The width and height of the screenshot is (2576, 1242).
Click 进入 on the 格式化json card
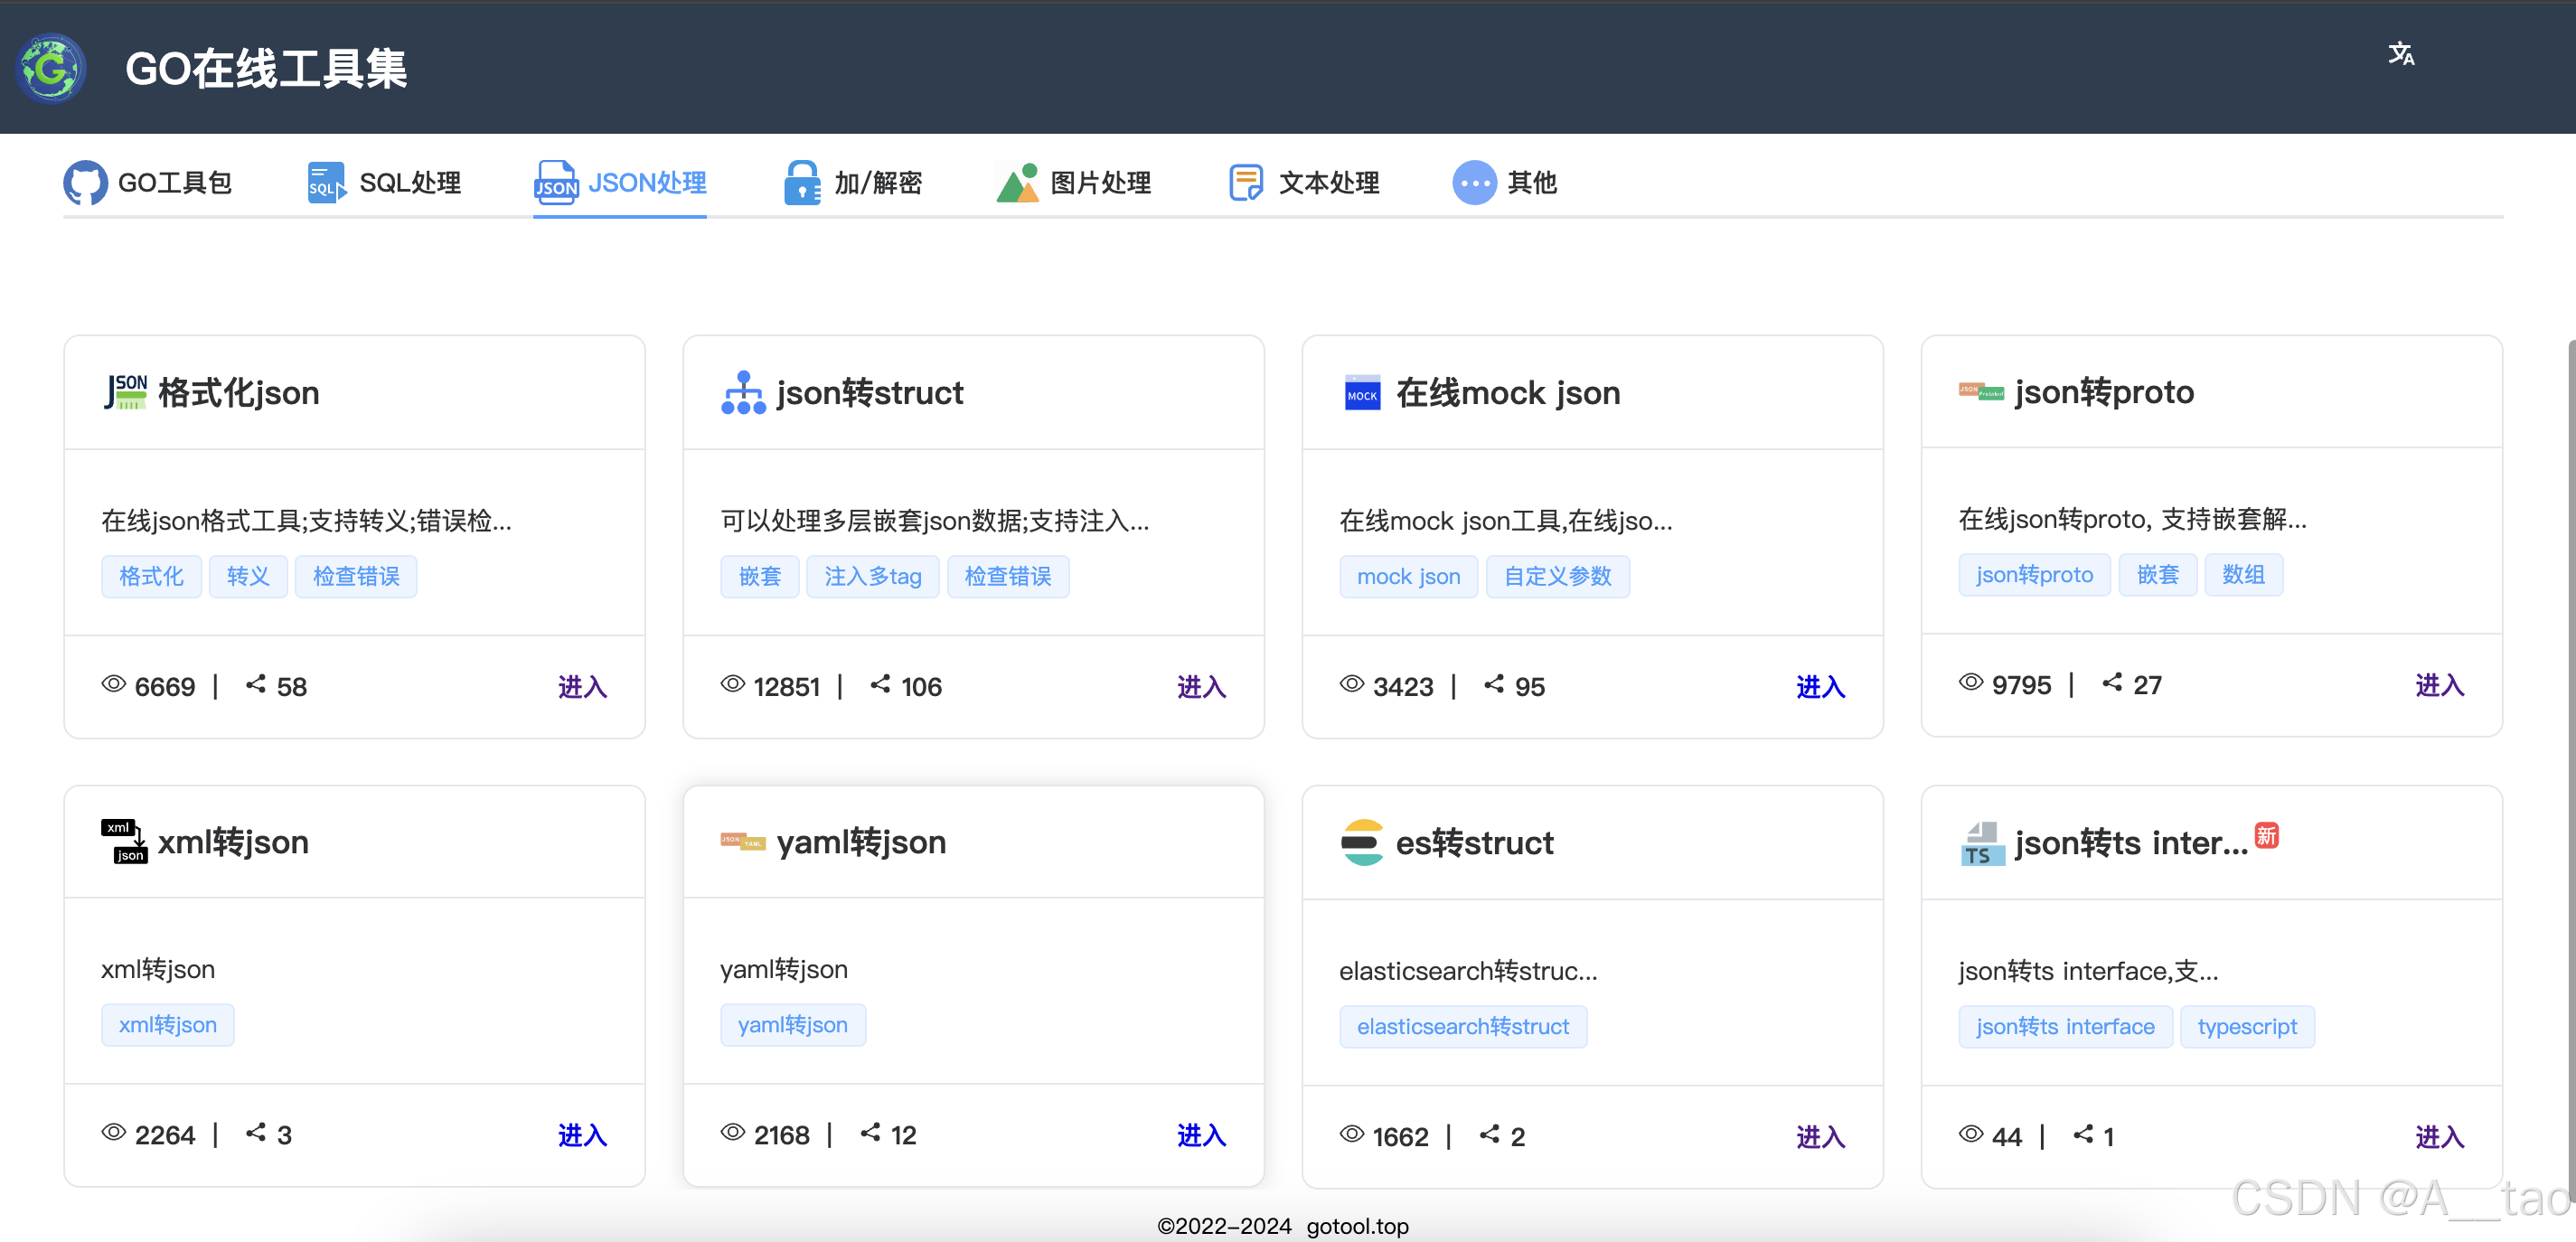pyautogui.click(x=582, y=687)
